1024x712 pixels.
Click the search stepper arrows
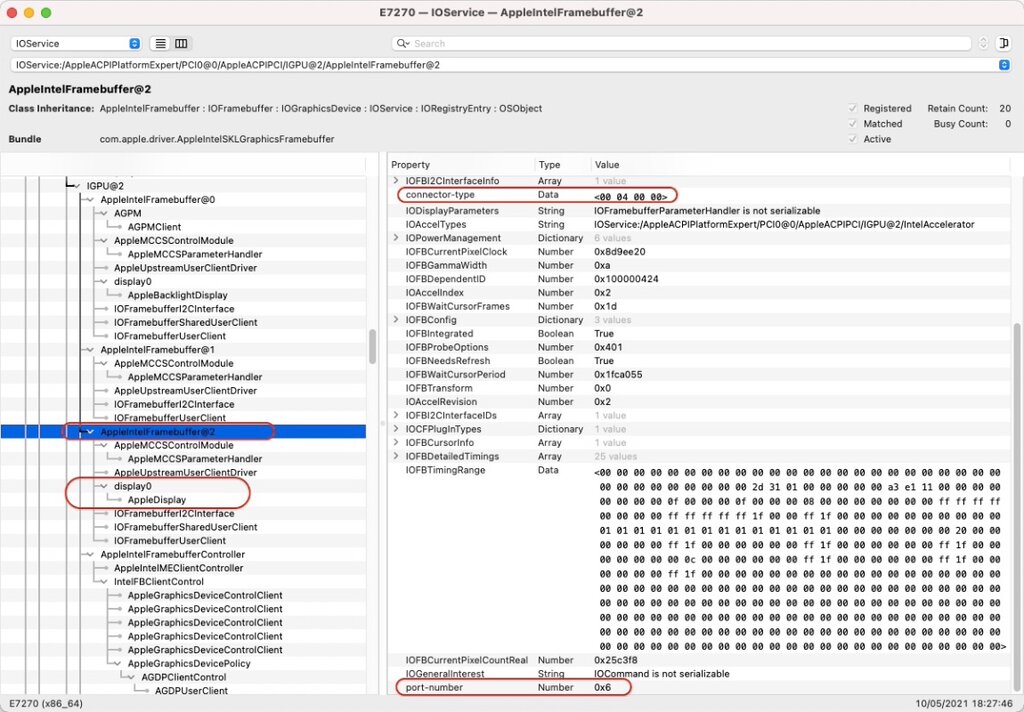click(983, 44)
